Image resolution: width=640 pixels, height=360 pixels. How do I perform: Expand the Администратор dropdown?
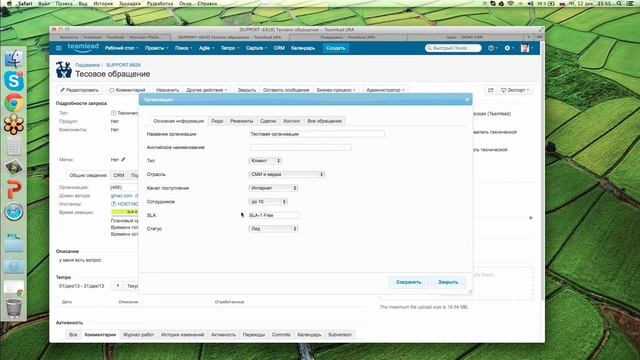point(385,90)
